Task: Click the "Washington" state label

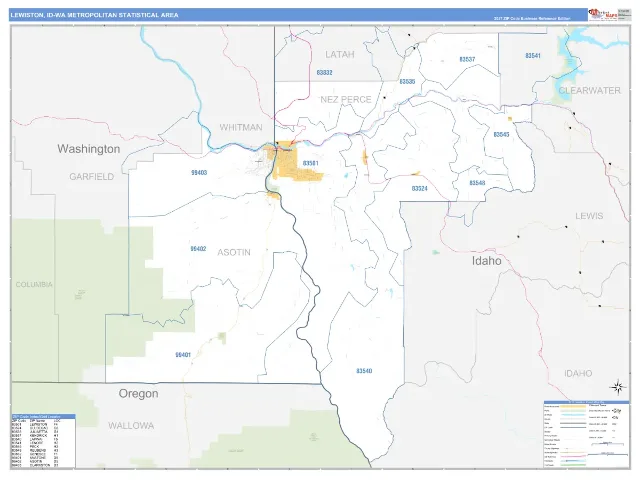Action: 89,149
